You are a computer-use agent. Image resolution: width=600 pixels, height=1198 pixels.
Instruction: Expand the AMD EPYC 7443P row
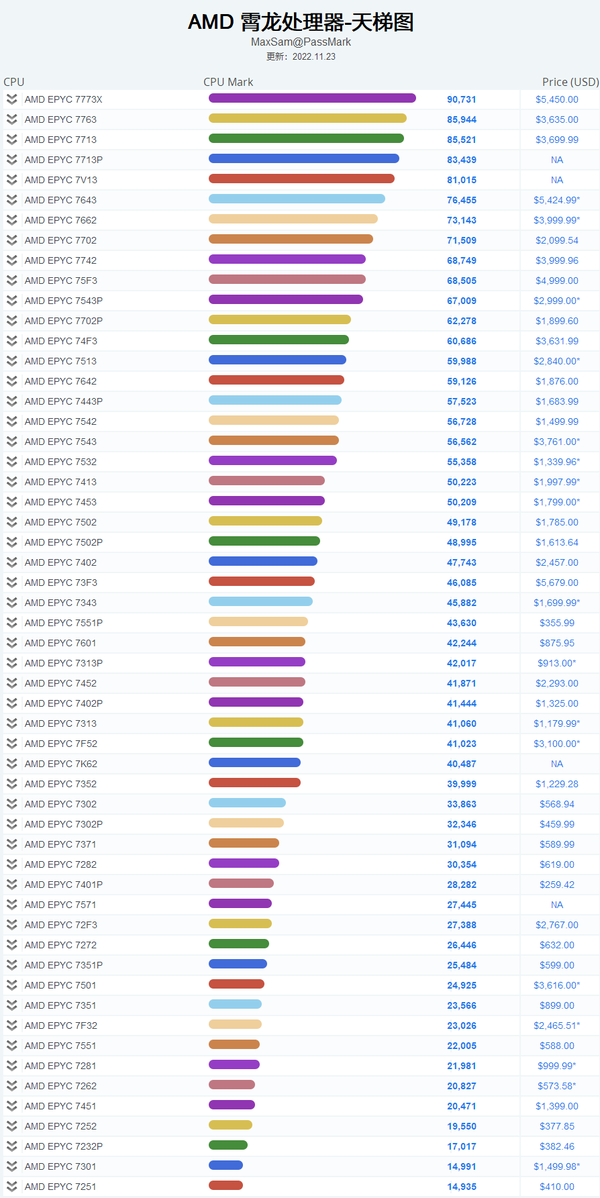pos(11,401)
